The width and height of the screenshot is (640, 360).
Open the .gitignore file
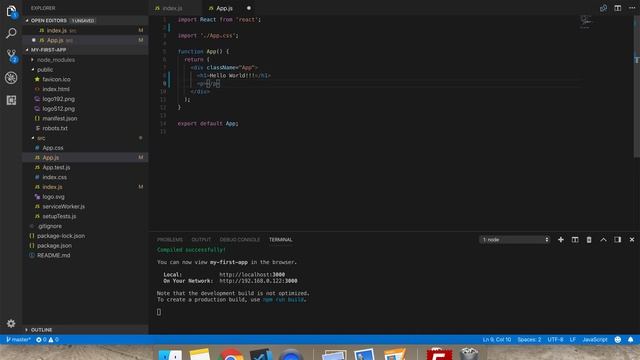point(85,227)
